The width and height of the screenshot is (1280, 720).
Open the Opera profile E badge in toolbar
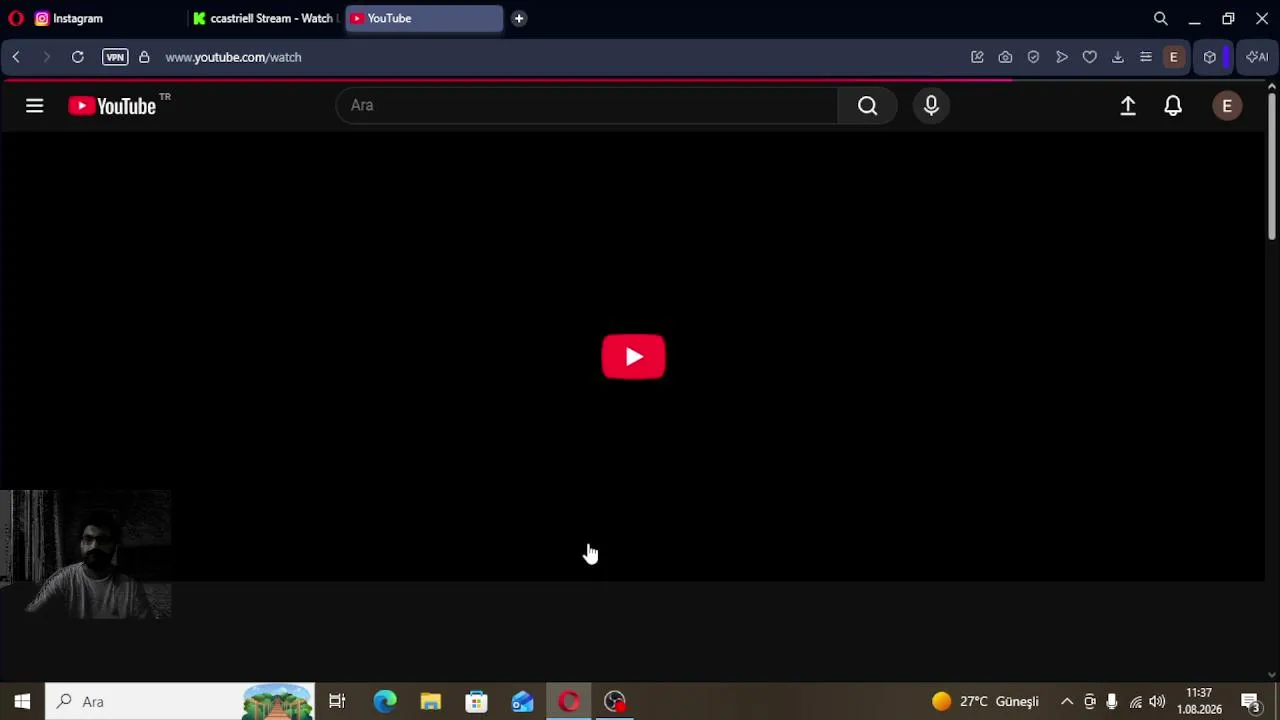tap(1174, 57)
